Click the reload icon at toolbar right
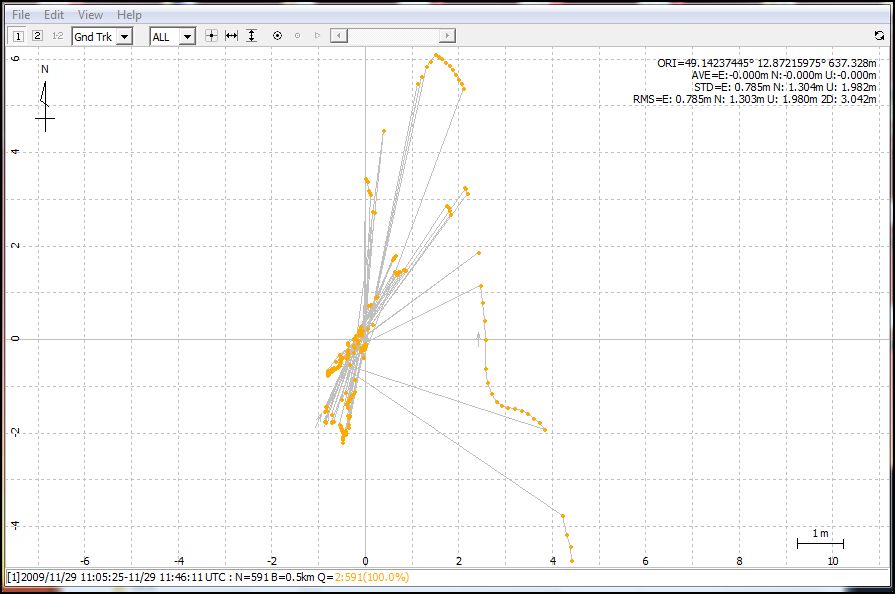This screenshot has width=895, height=594. tap(878, 36)
